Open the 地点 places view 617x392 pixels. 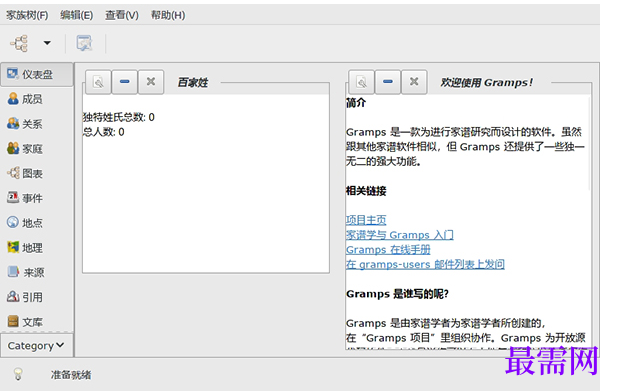(25, 223)
